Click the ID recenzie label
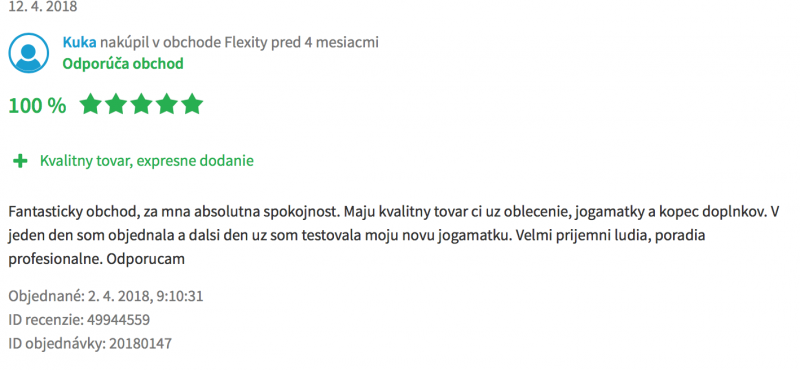The width and height of the screenshot is (800, 370). [x=46, y=320]
